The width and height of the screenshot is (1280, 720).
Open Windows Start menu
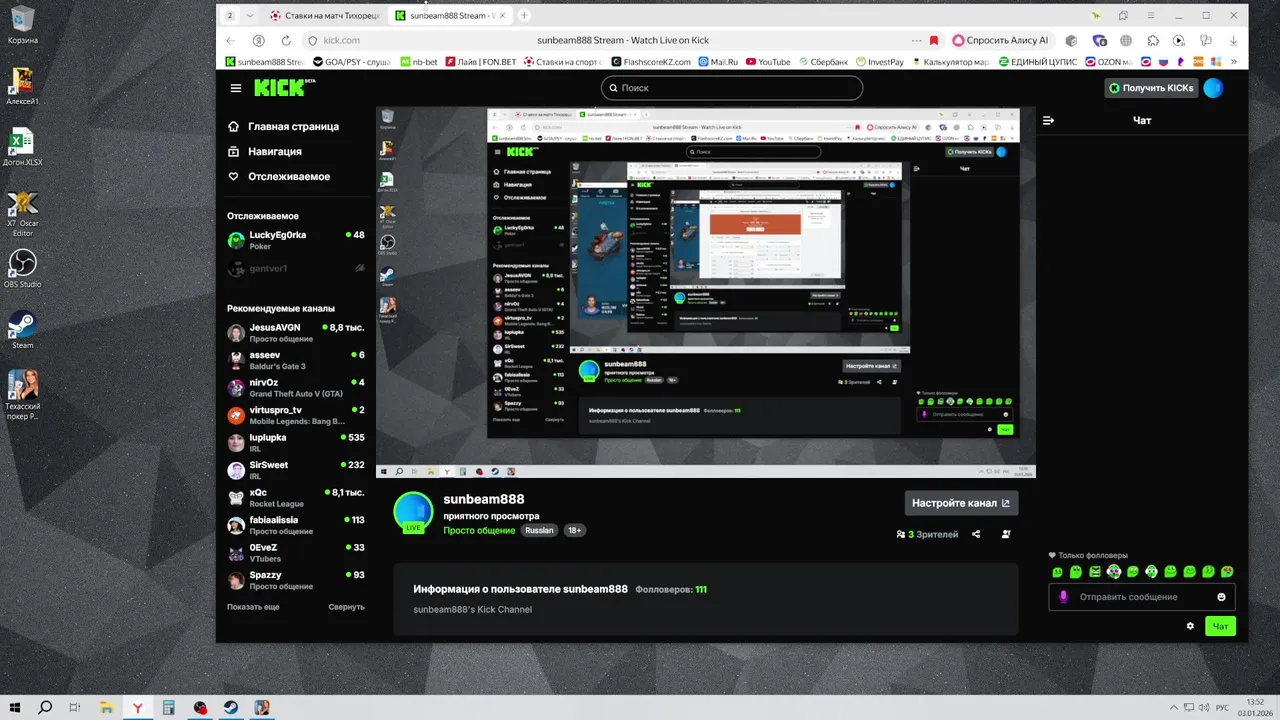[15, 708]
